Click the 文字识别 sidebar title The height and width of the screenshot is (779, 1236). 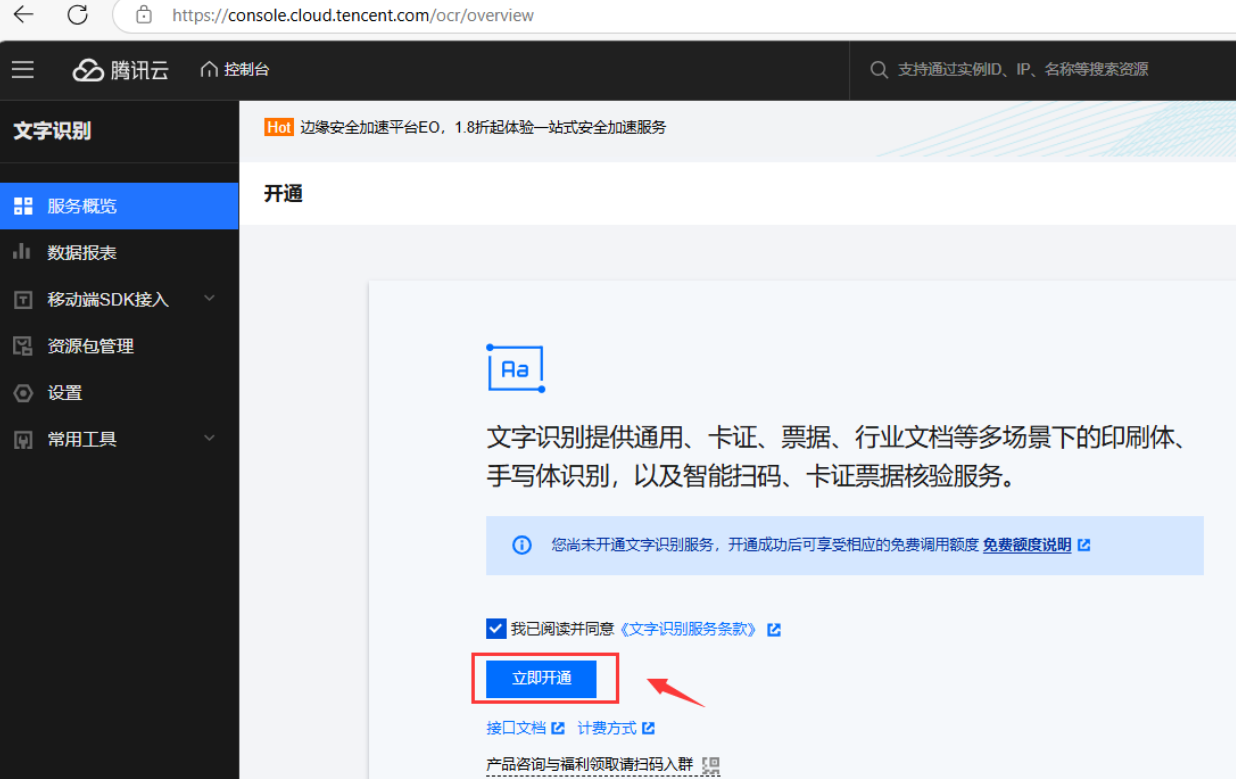point(52,131)
